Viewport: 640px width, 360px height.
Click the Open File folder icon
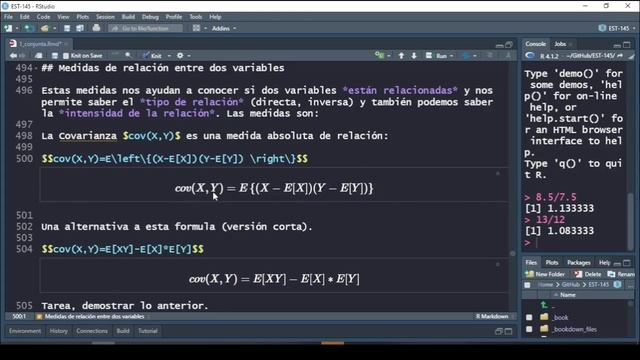pos(44,28)
